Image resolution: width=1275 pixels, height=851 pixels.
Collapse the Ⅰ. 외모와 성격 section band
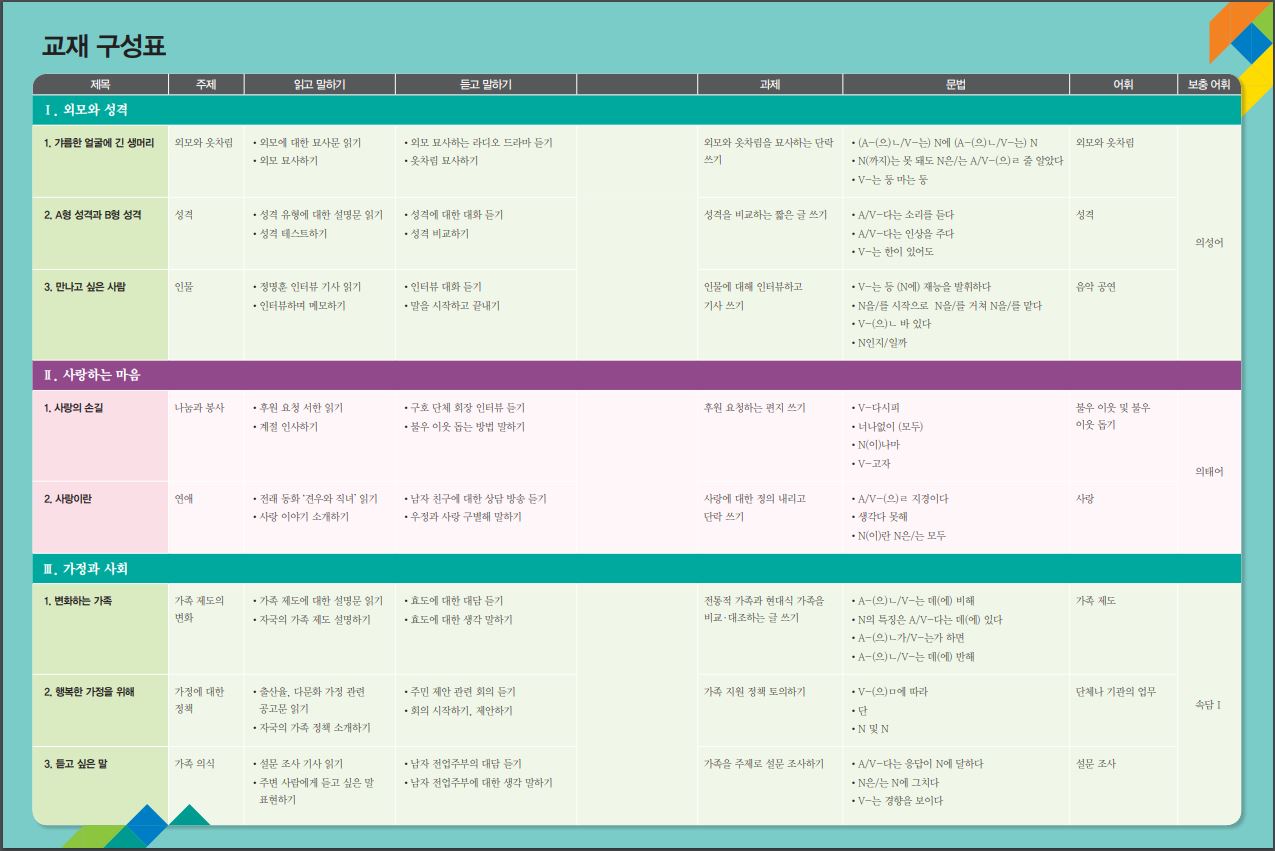(x=86, y=110)
